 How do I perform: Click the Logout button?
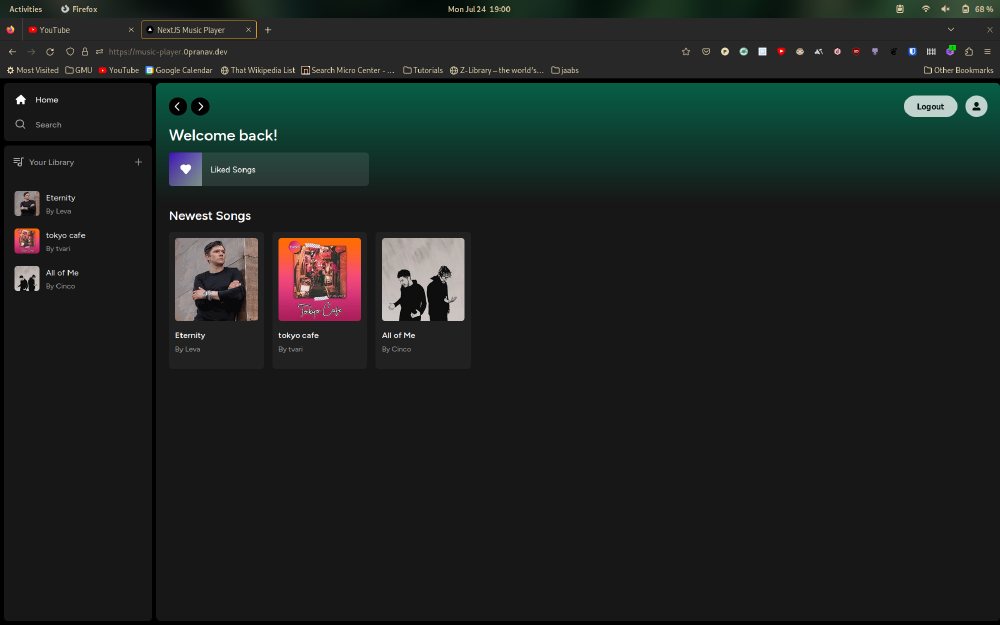pyautogui.click(x=930, y=106)
